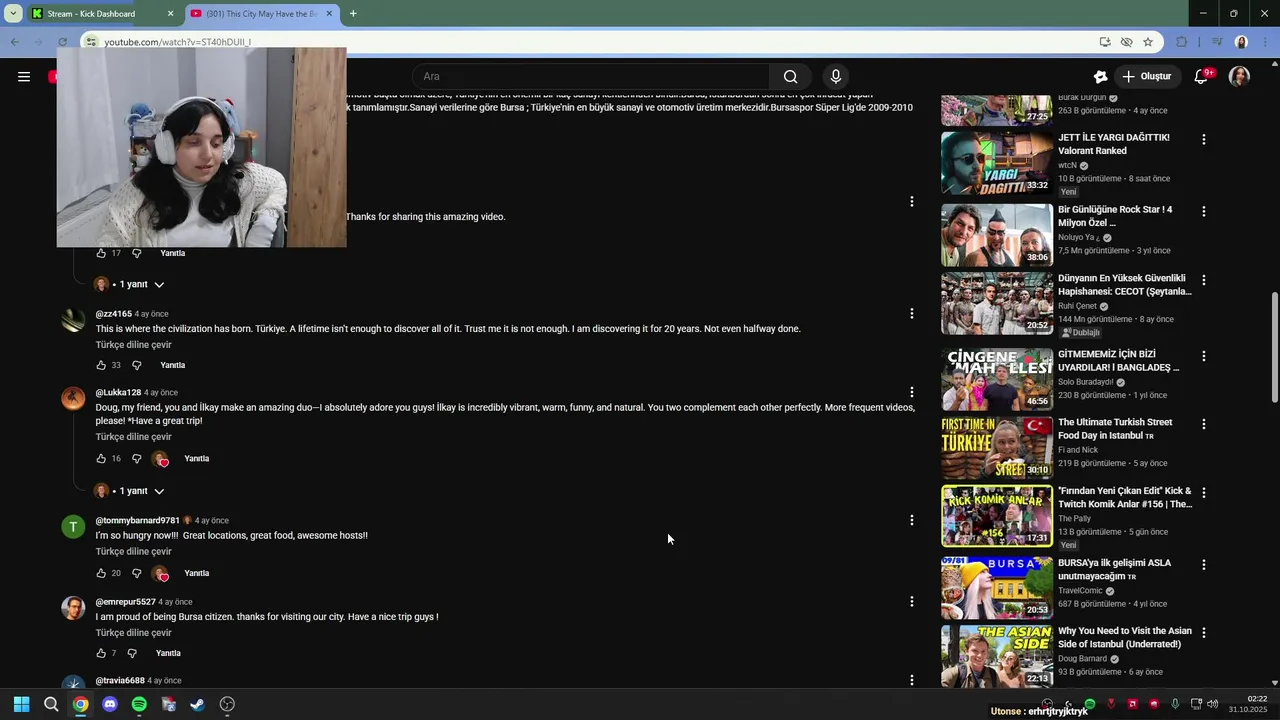Click the Chrome address bar URL

[x=178, y=42]
